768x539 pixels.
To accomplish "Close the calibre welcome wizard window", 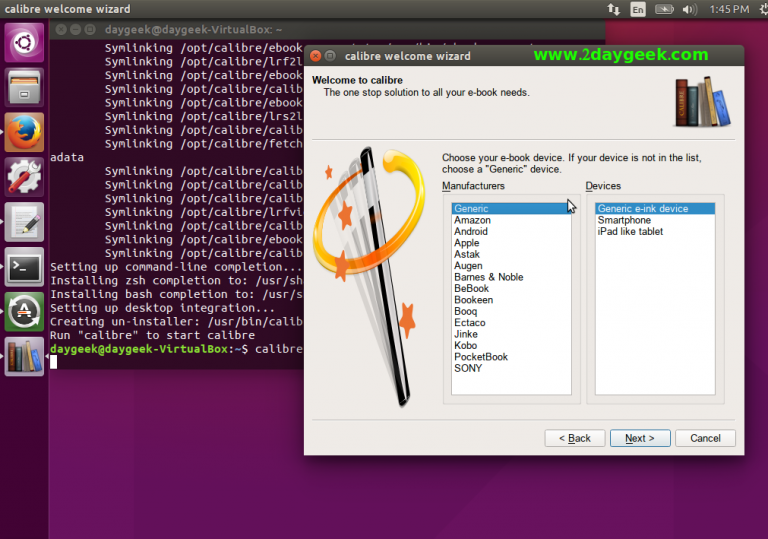I will pos(316,56).
